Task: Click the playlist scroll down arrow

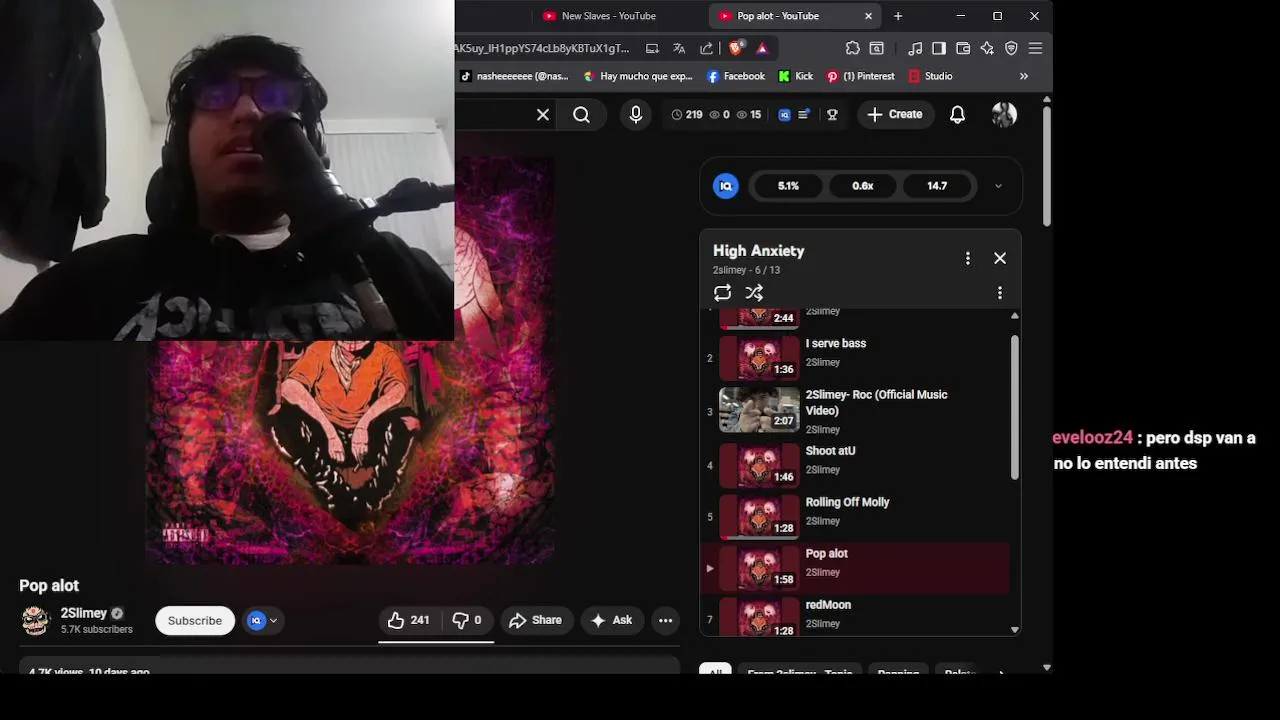Action: click(x=1015, y=630)
